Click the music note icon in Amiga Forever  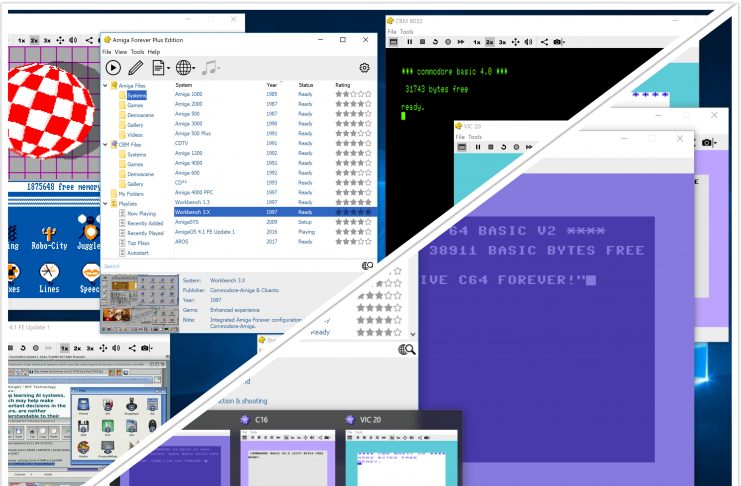[x=208, y=68]
